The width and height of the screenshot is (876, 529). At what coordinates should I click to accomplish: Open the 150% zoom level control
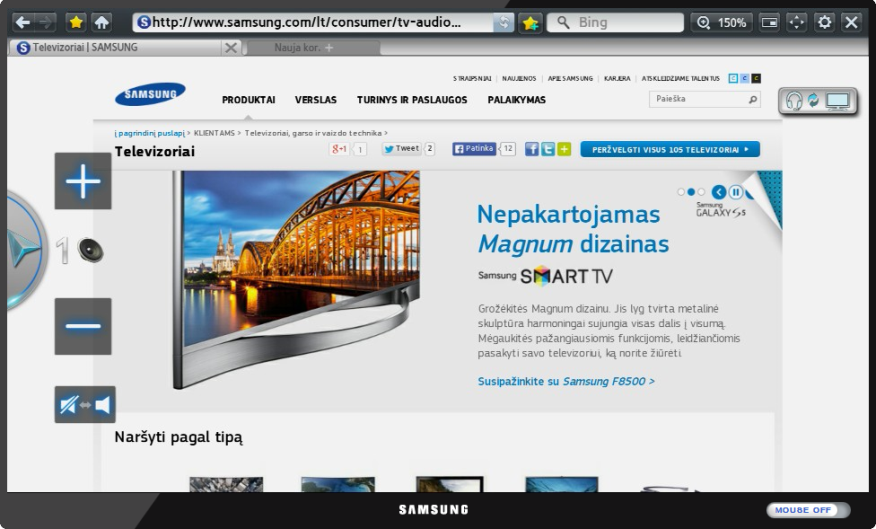(721, 22)
